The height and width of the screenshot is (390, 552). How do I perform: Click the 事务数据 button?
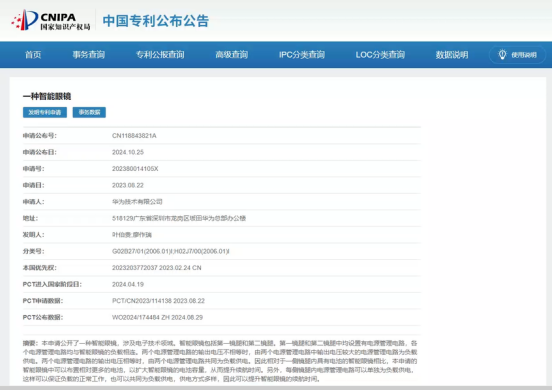pos(89,112)
